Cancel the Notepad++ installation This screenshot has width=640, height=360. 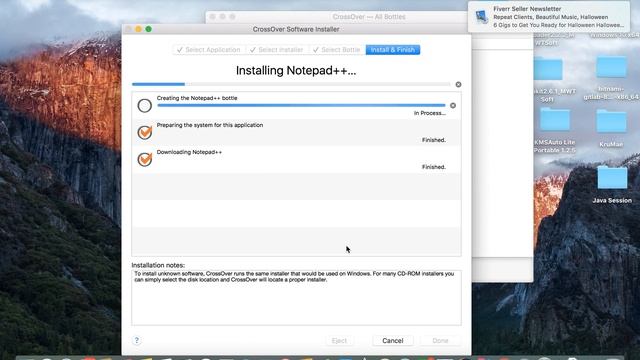point(393,340)
